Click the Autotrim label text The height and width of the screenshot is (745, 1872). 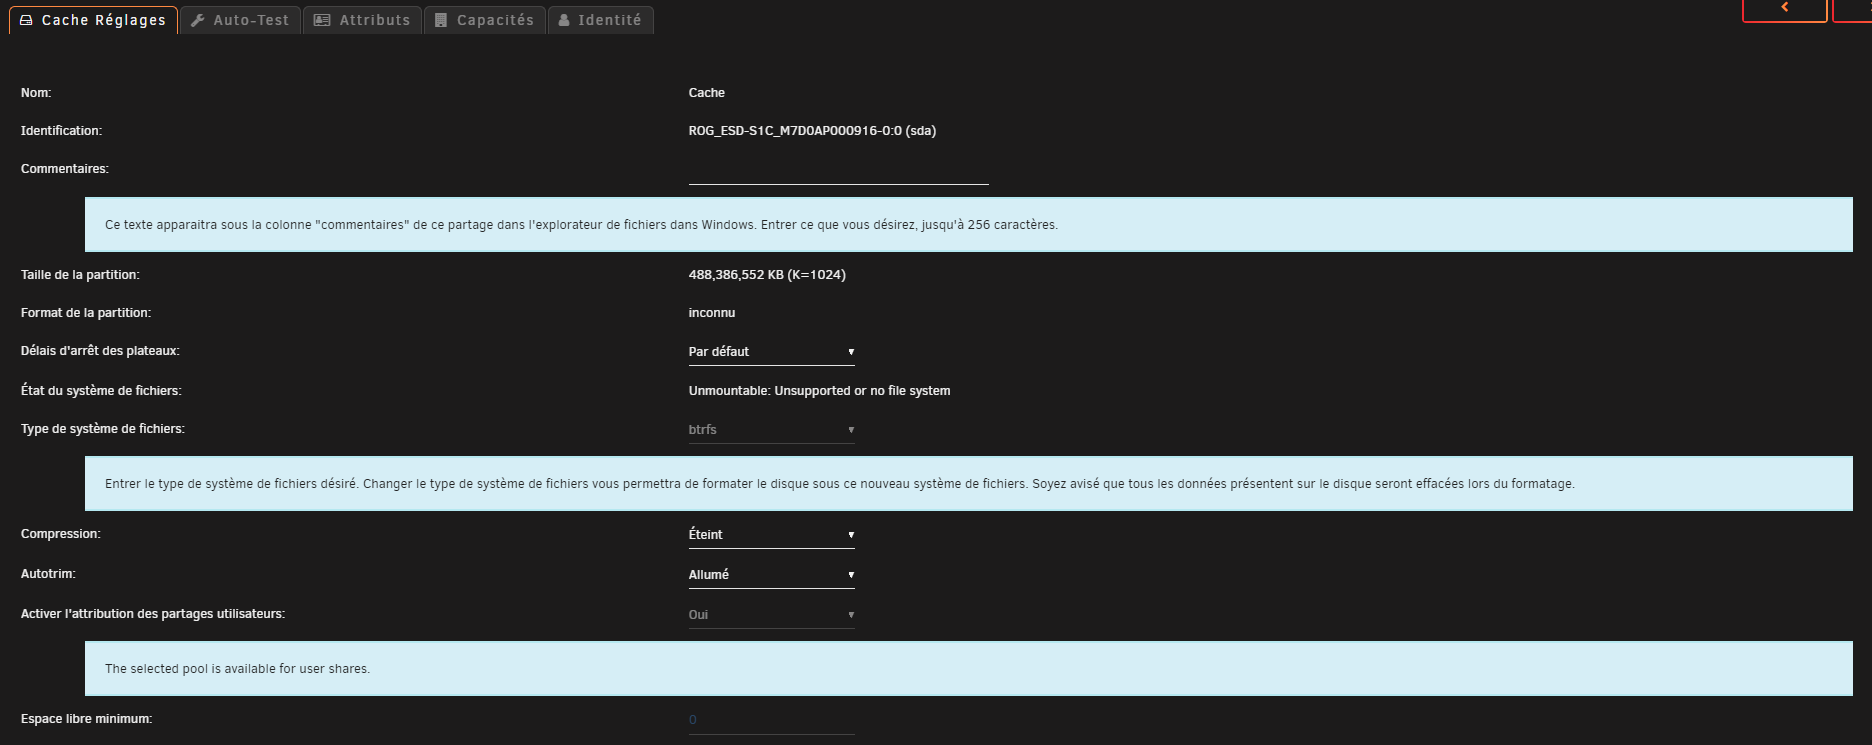50,574
